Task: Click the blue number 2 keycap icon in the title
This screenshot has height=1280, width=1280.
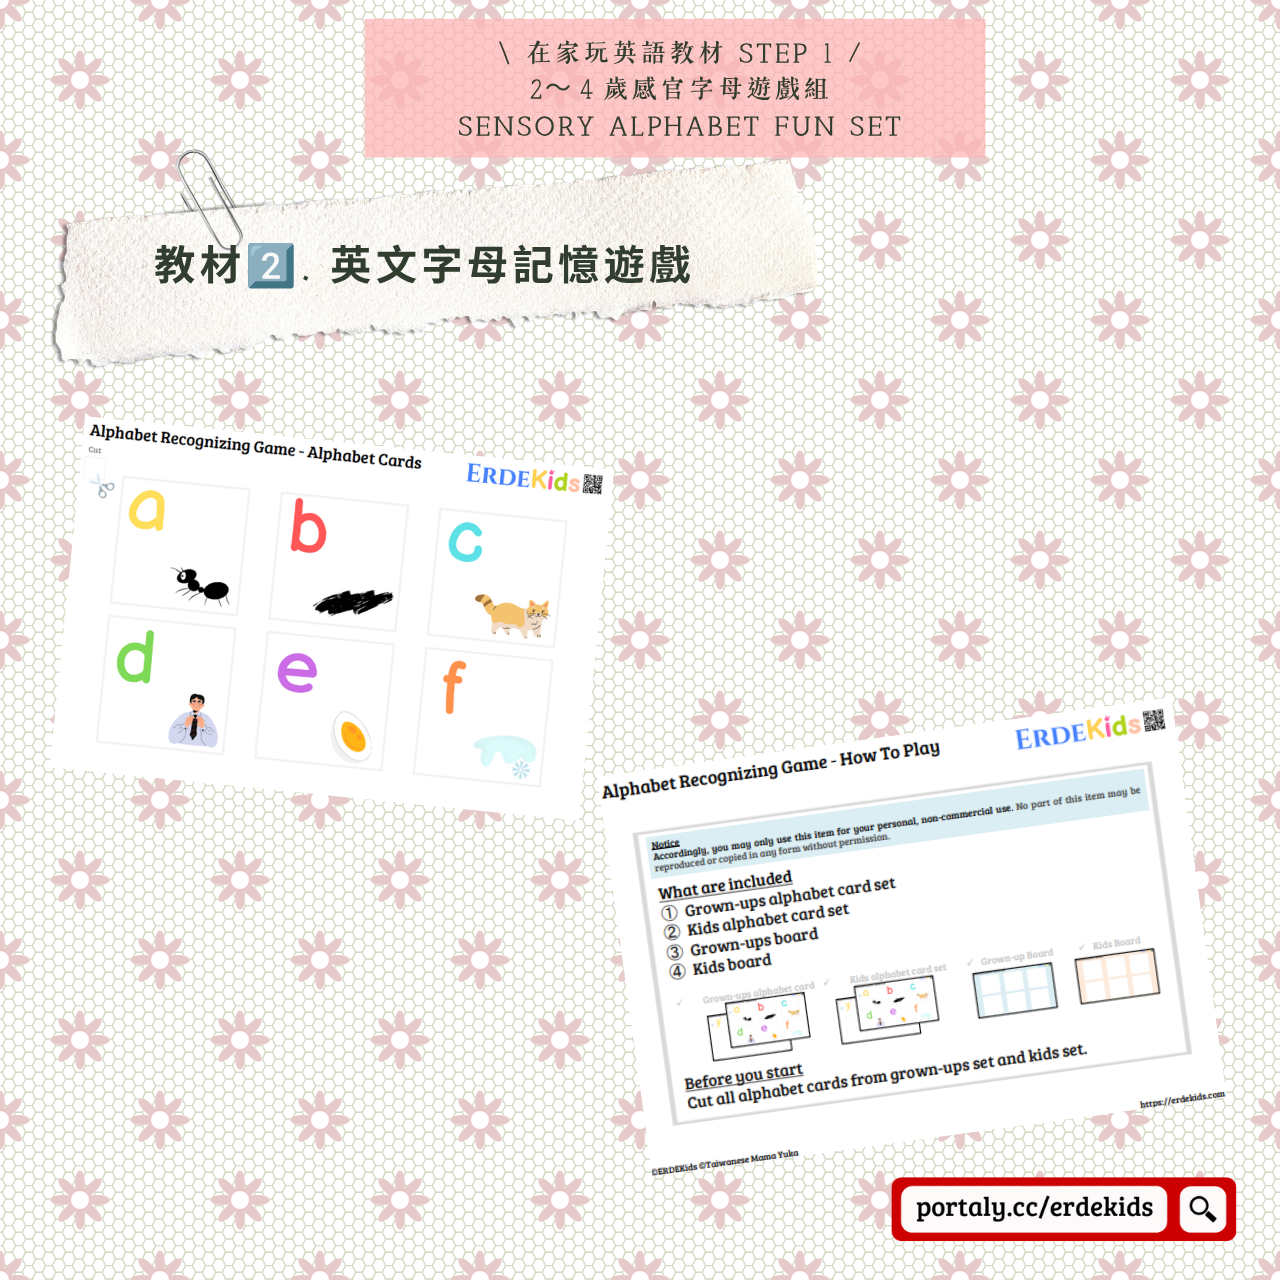Action: 271,266
